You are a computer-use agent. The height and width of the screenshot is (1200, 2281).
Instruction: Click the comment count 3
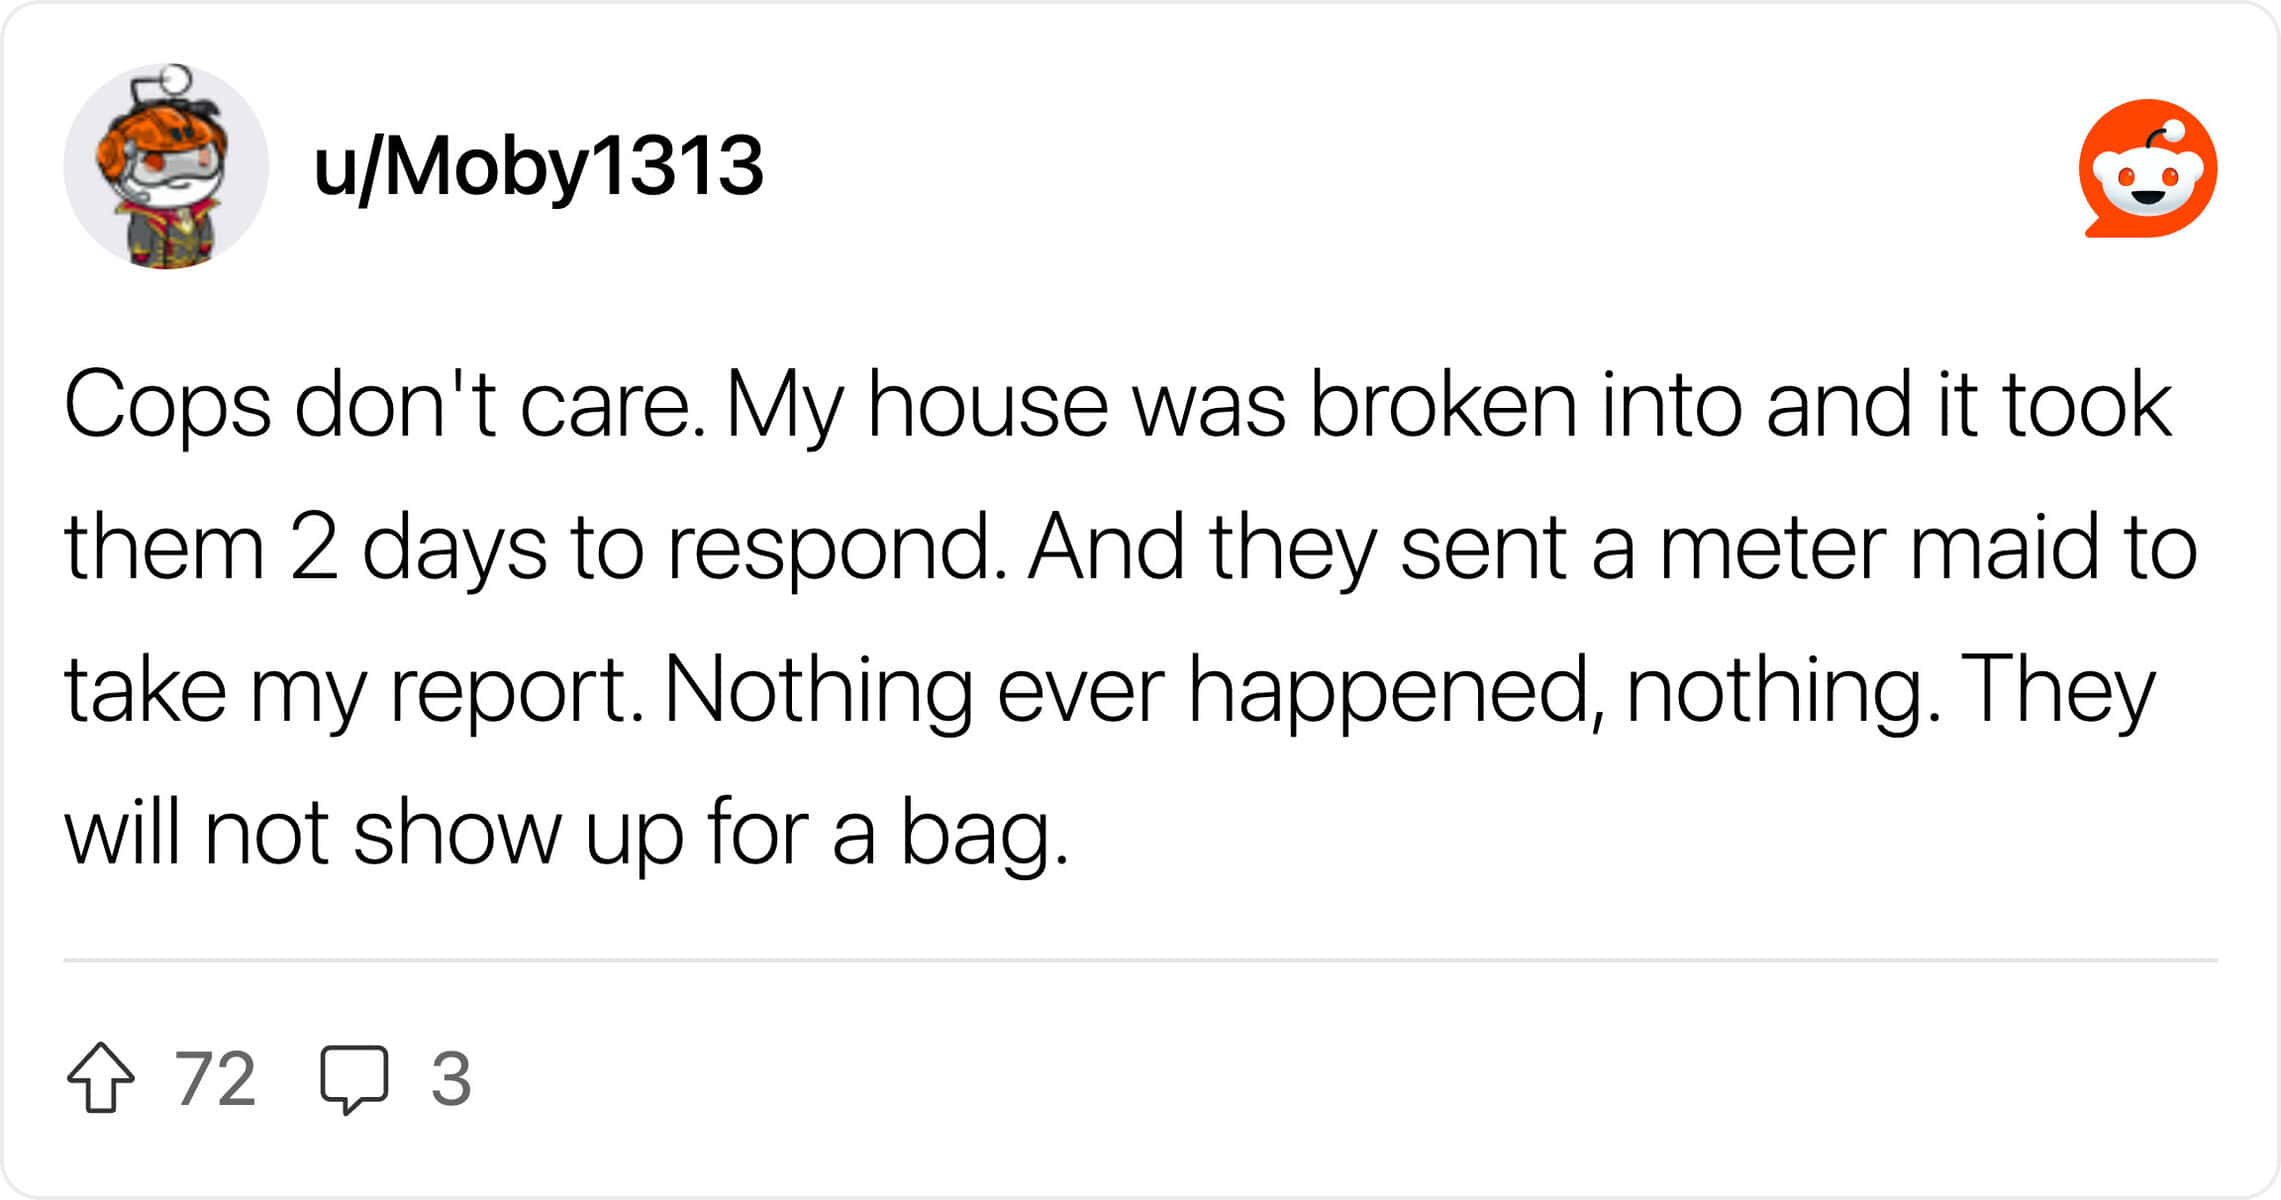coord(451,1079)
